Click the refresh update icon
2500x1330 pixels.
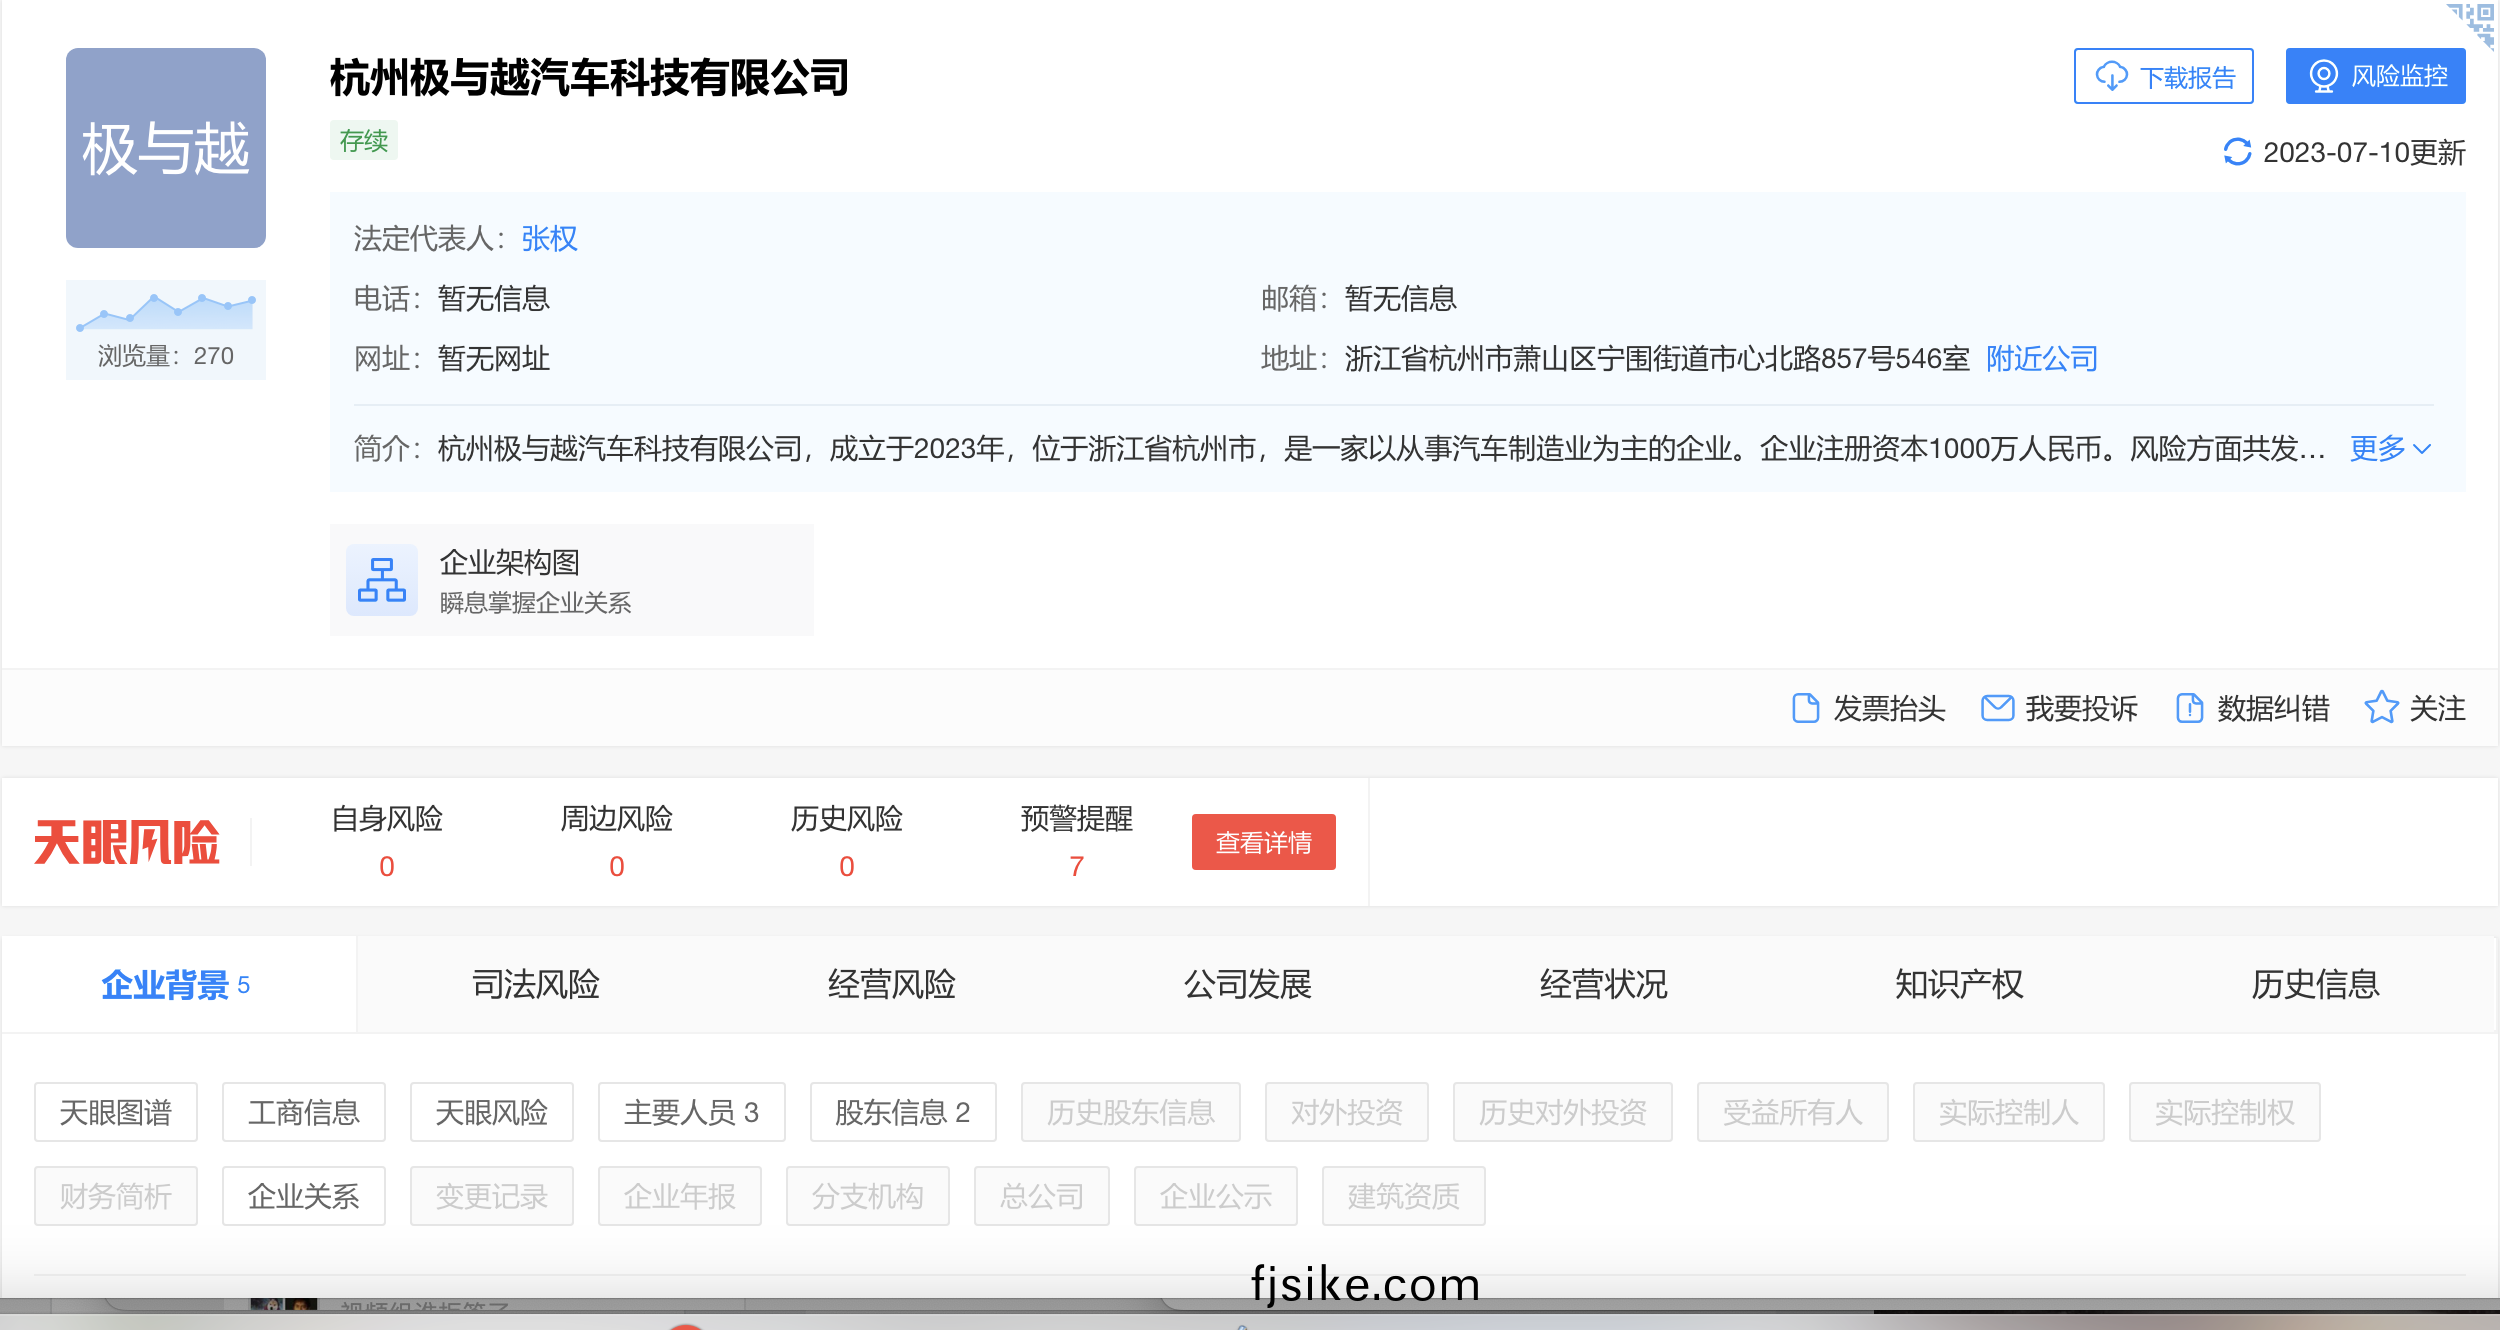click(x=2237, y=152)
